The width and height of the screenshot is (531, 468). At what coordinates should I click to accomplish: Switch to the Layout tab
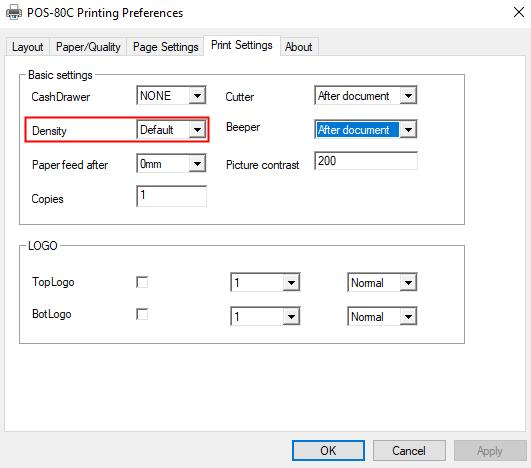[27, 47]
